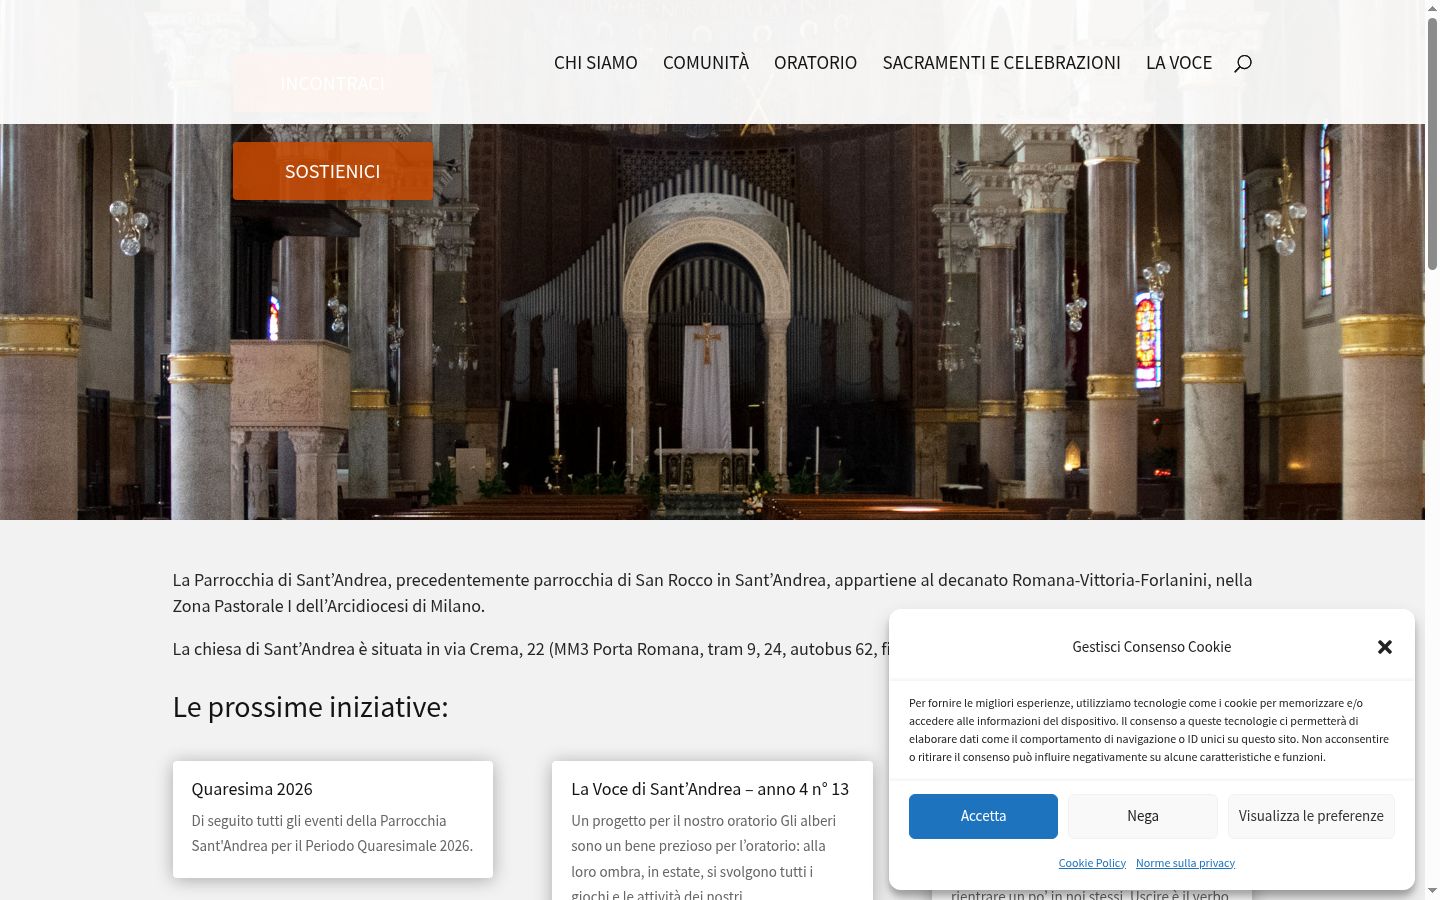1440x900 pixels.
Task: Open the site search magnifier icon
Action: click(1243, 63)
